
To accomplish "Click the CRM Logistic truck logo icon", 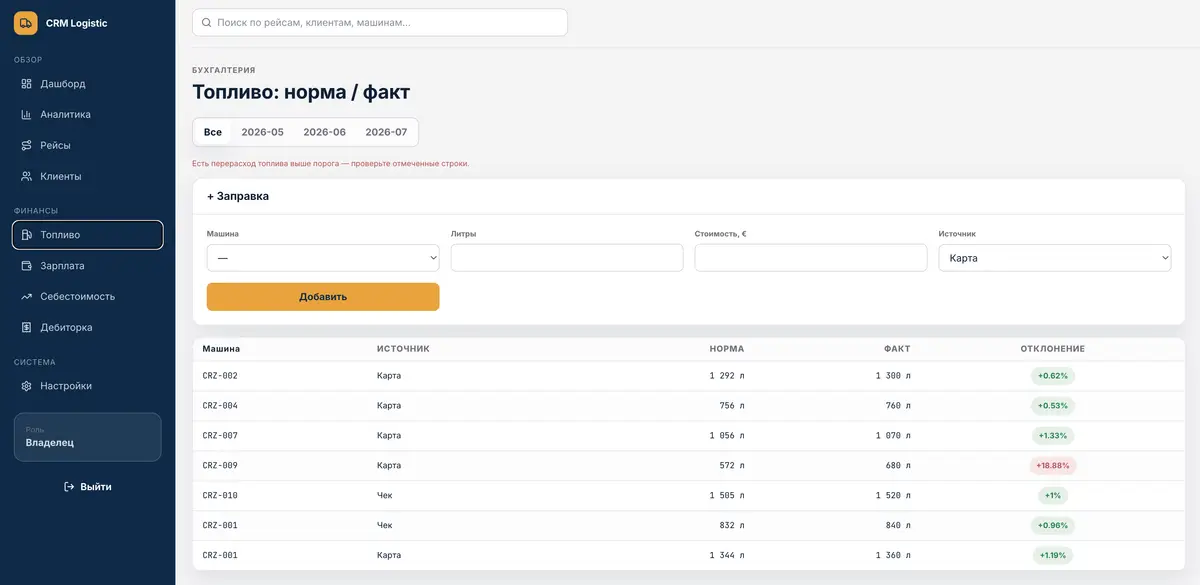I will pyautogui.click(x=26, y=23).
